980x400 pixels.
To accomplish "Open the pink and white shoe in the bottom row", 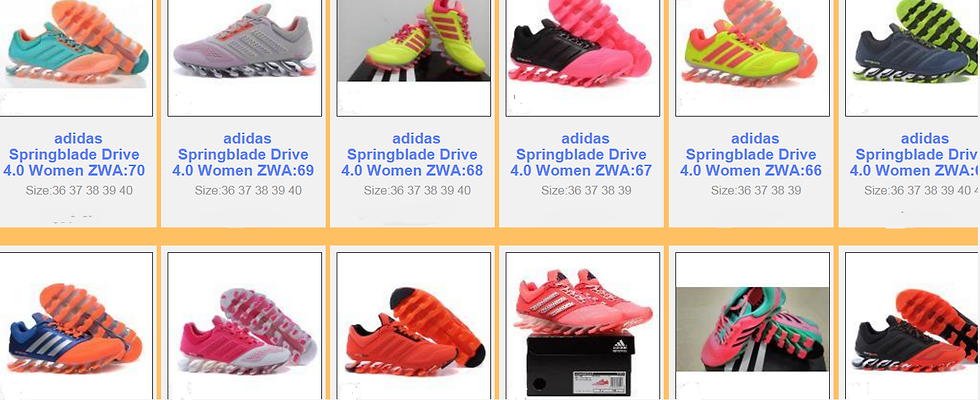I will click(245, 326).
